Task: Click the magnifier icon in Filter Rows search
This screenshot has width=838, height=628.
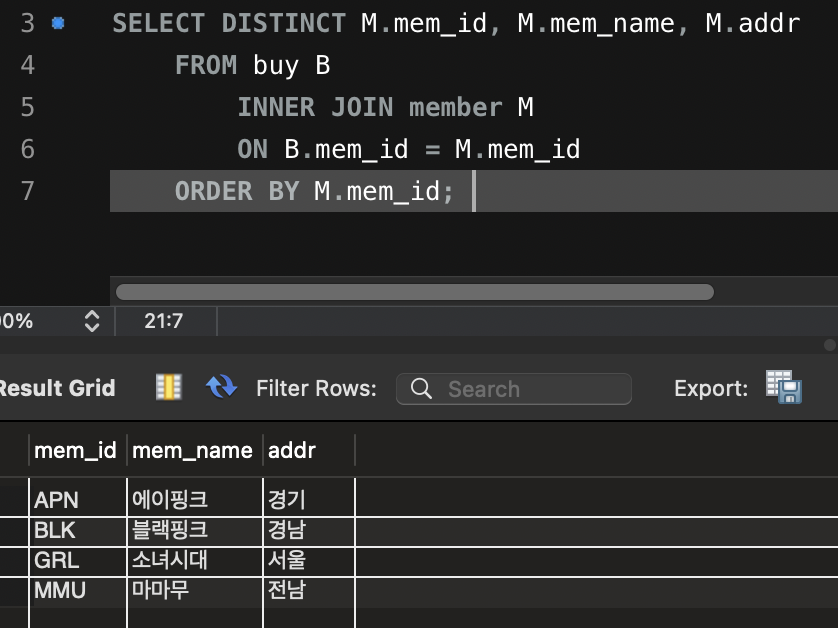Action: [421, 389]
